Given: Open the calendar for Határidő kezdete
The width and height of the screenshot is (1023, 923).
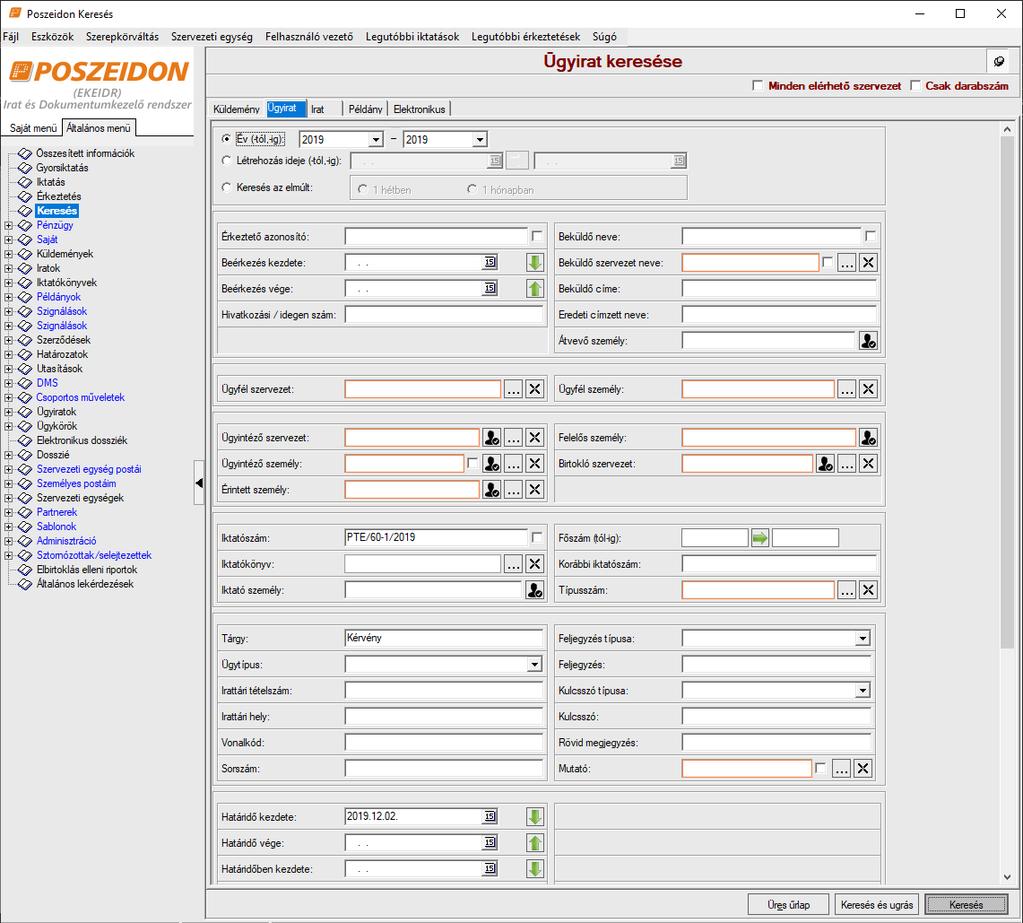Looking at the screenshot, I should 490,816.
